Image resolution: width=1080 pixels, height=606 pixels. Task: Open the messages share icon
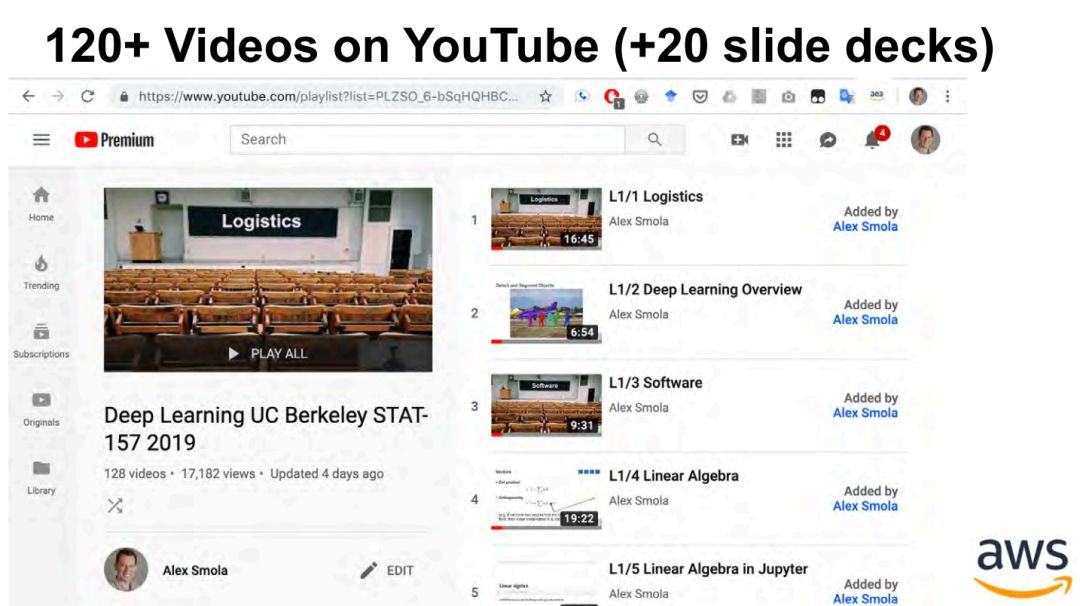point(828,140)
